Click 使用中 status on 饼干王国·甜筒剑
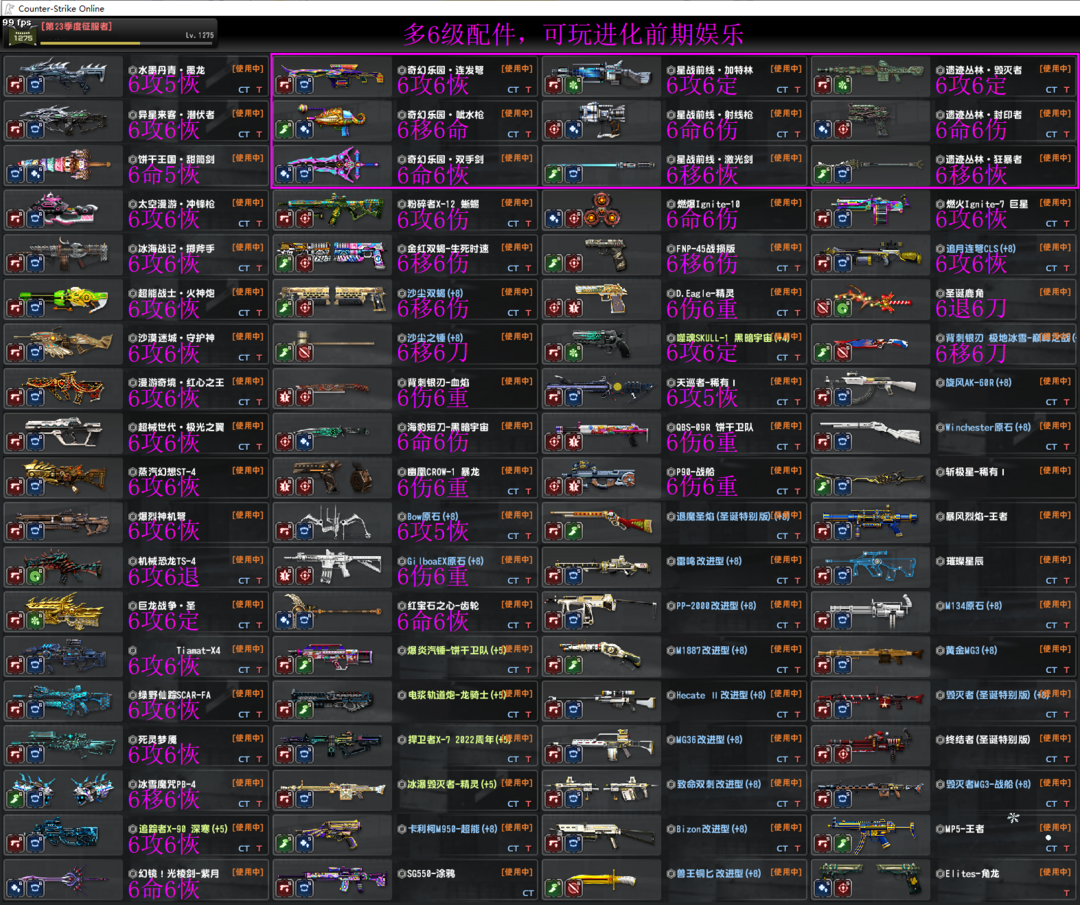 pyautogui.click(x=248, y=158)
